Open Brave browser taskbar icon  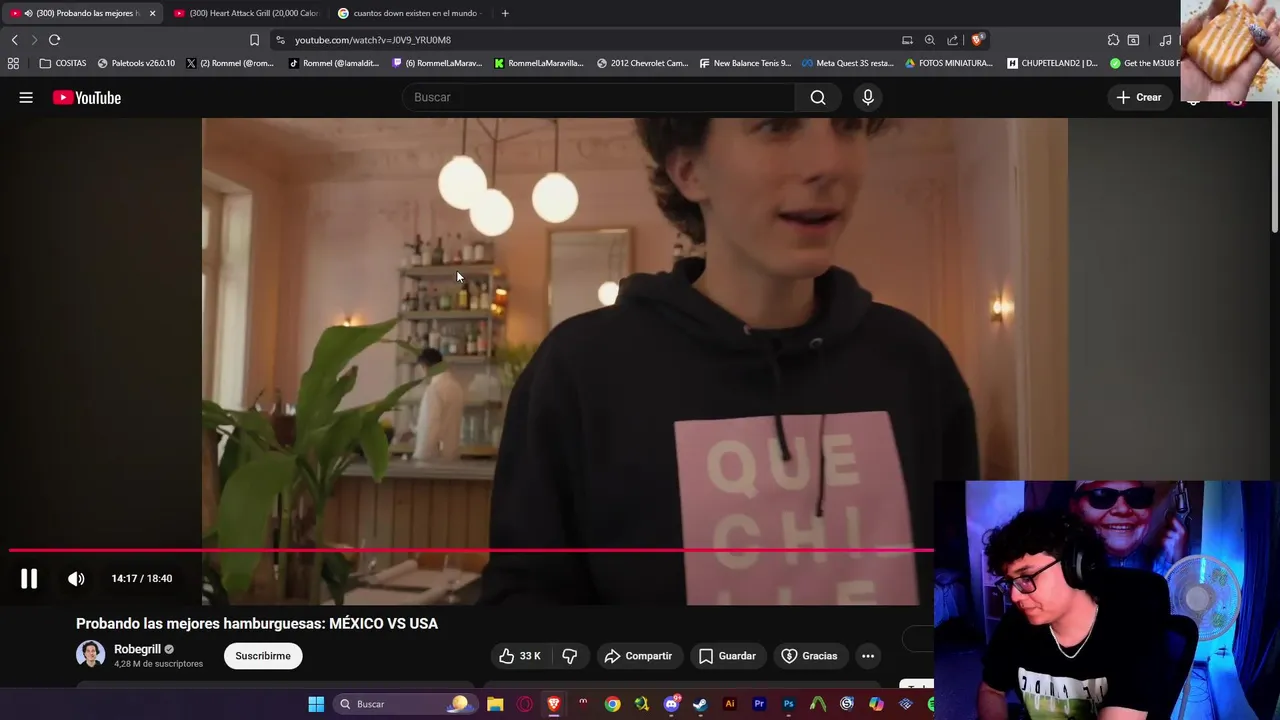pyautogui.click(x=554, y=704)
